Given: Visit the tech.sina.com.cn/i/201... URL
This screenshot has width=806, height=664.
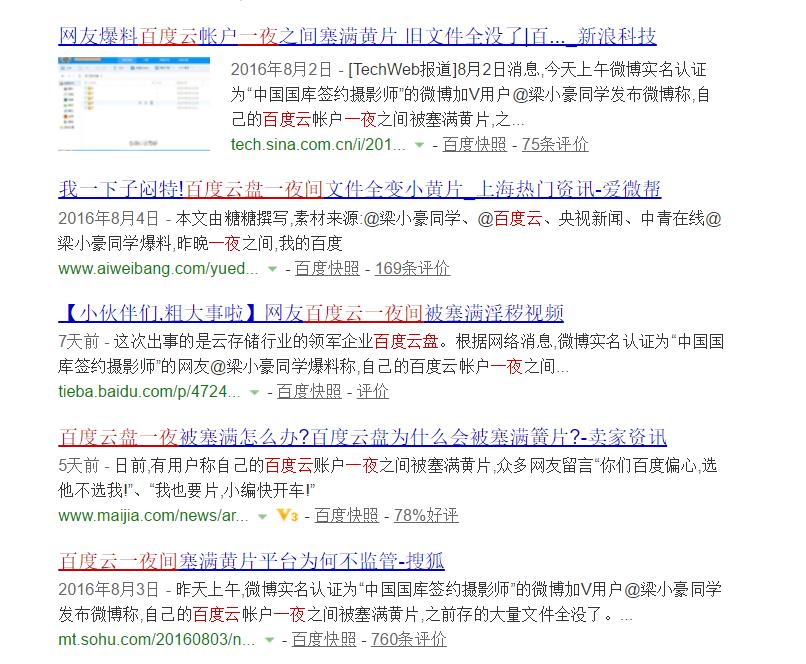Looking at the screenshot, I should click(318, 144).
